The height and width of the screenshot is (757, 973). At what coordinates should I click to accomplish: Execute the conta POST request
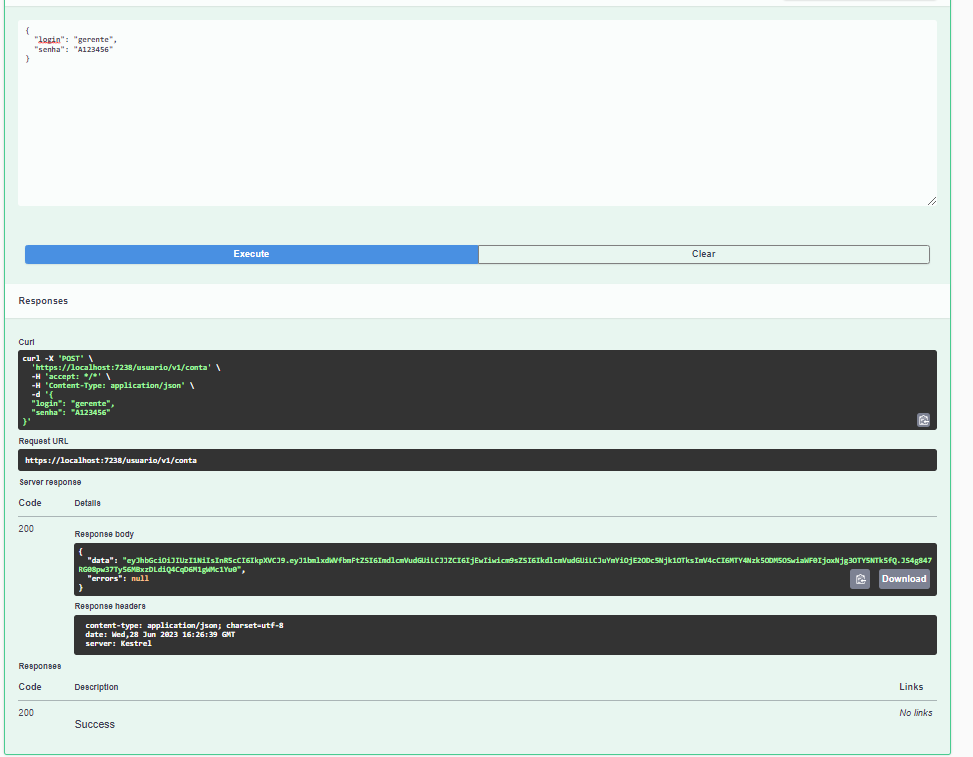tap(251, 254)
